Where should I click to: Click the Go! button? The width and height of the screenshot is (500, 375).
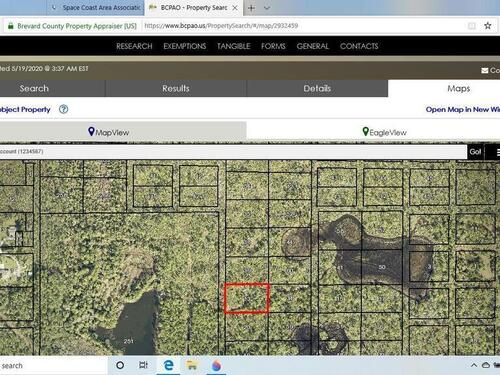click(x=475, y=152)
